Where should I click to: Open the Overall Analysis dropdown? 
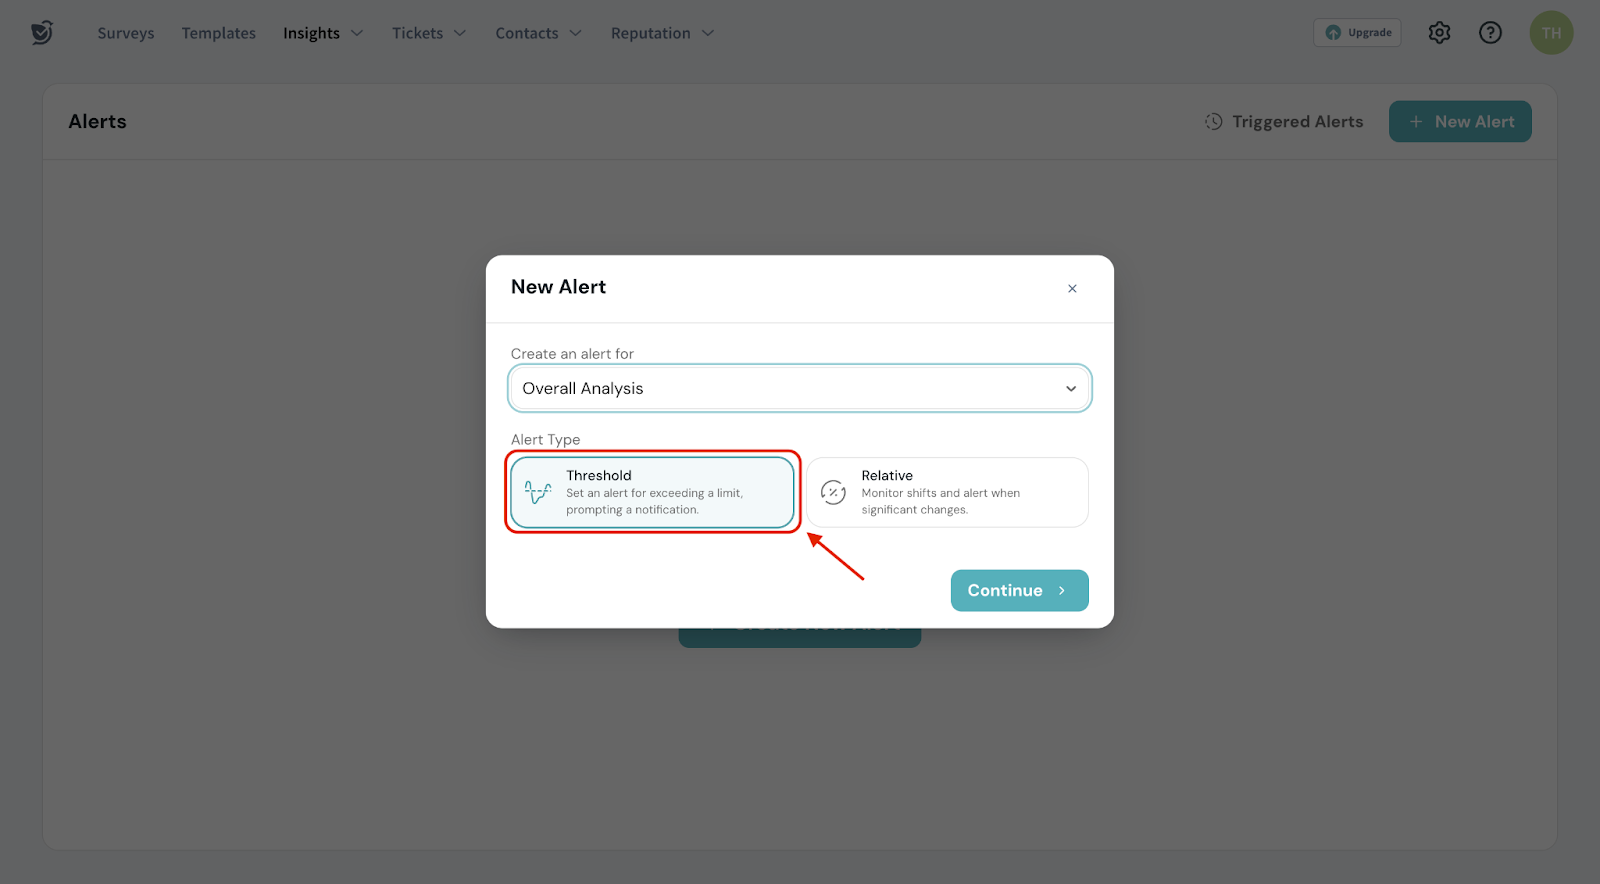[799, 389]
